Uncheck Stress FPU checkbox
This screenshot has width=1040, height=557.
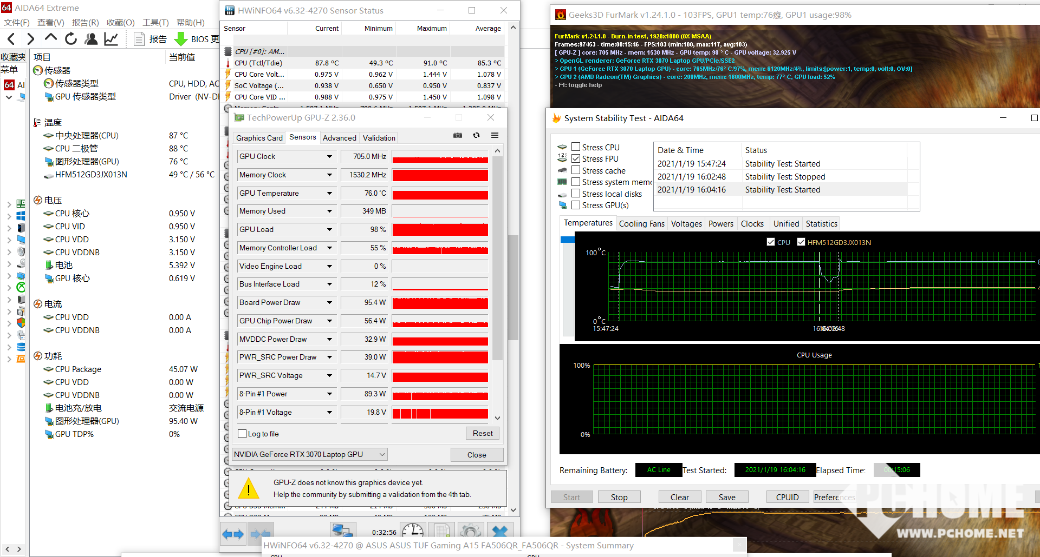[x=576, y=159]
